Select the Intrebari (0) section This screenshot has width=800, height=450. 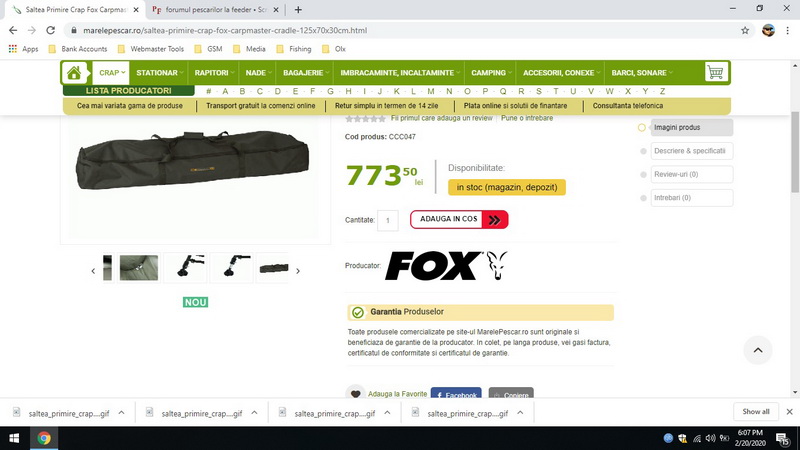(x=691, y=198)
